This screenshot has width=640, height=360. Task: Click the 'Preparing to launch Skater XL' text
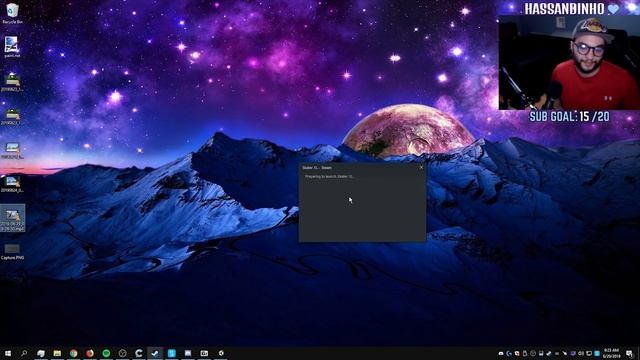coord(329,177)
